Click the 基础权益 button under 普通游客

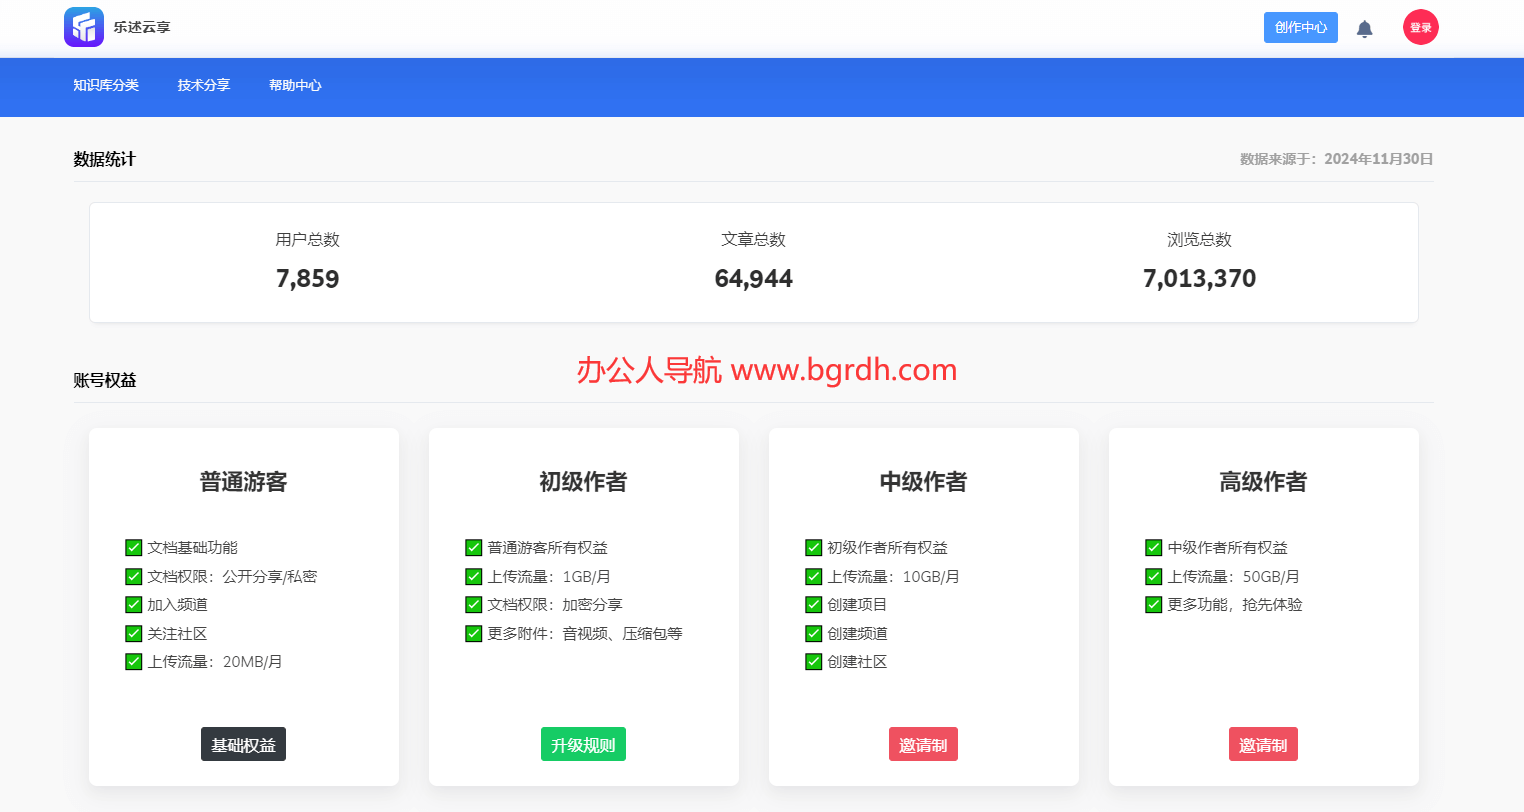coord(243,745)
